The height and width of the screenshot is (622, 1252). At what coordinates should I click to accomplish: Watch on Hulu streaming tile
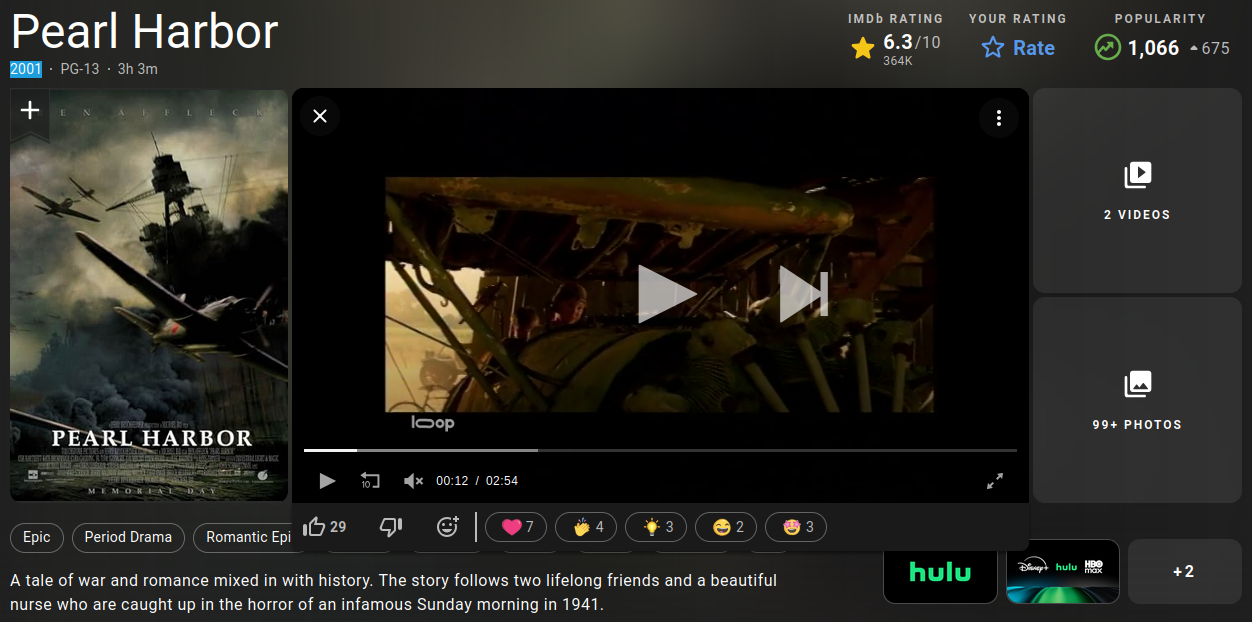(x=940, y=572)
